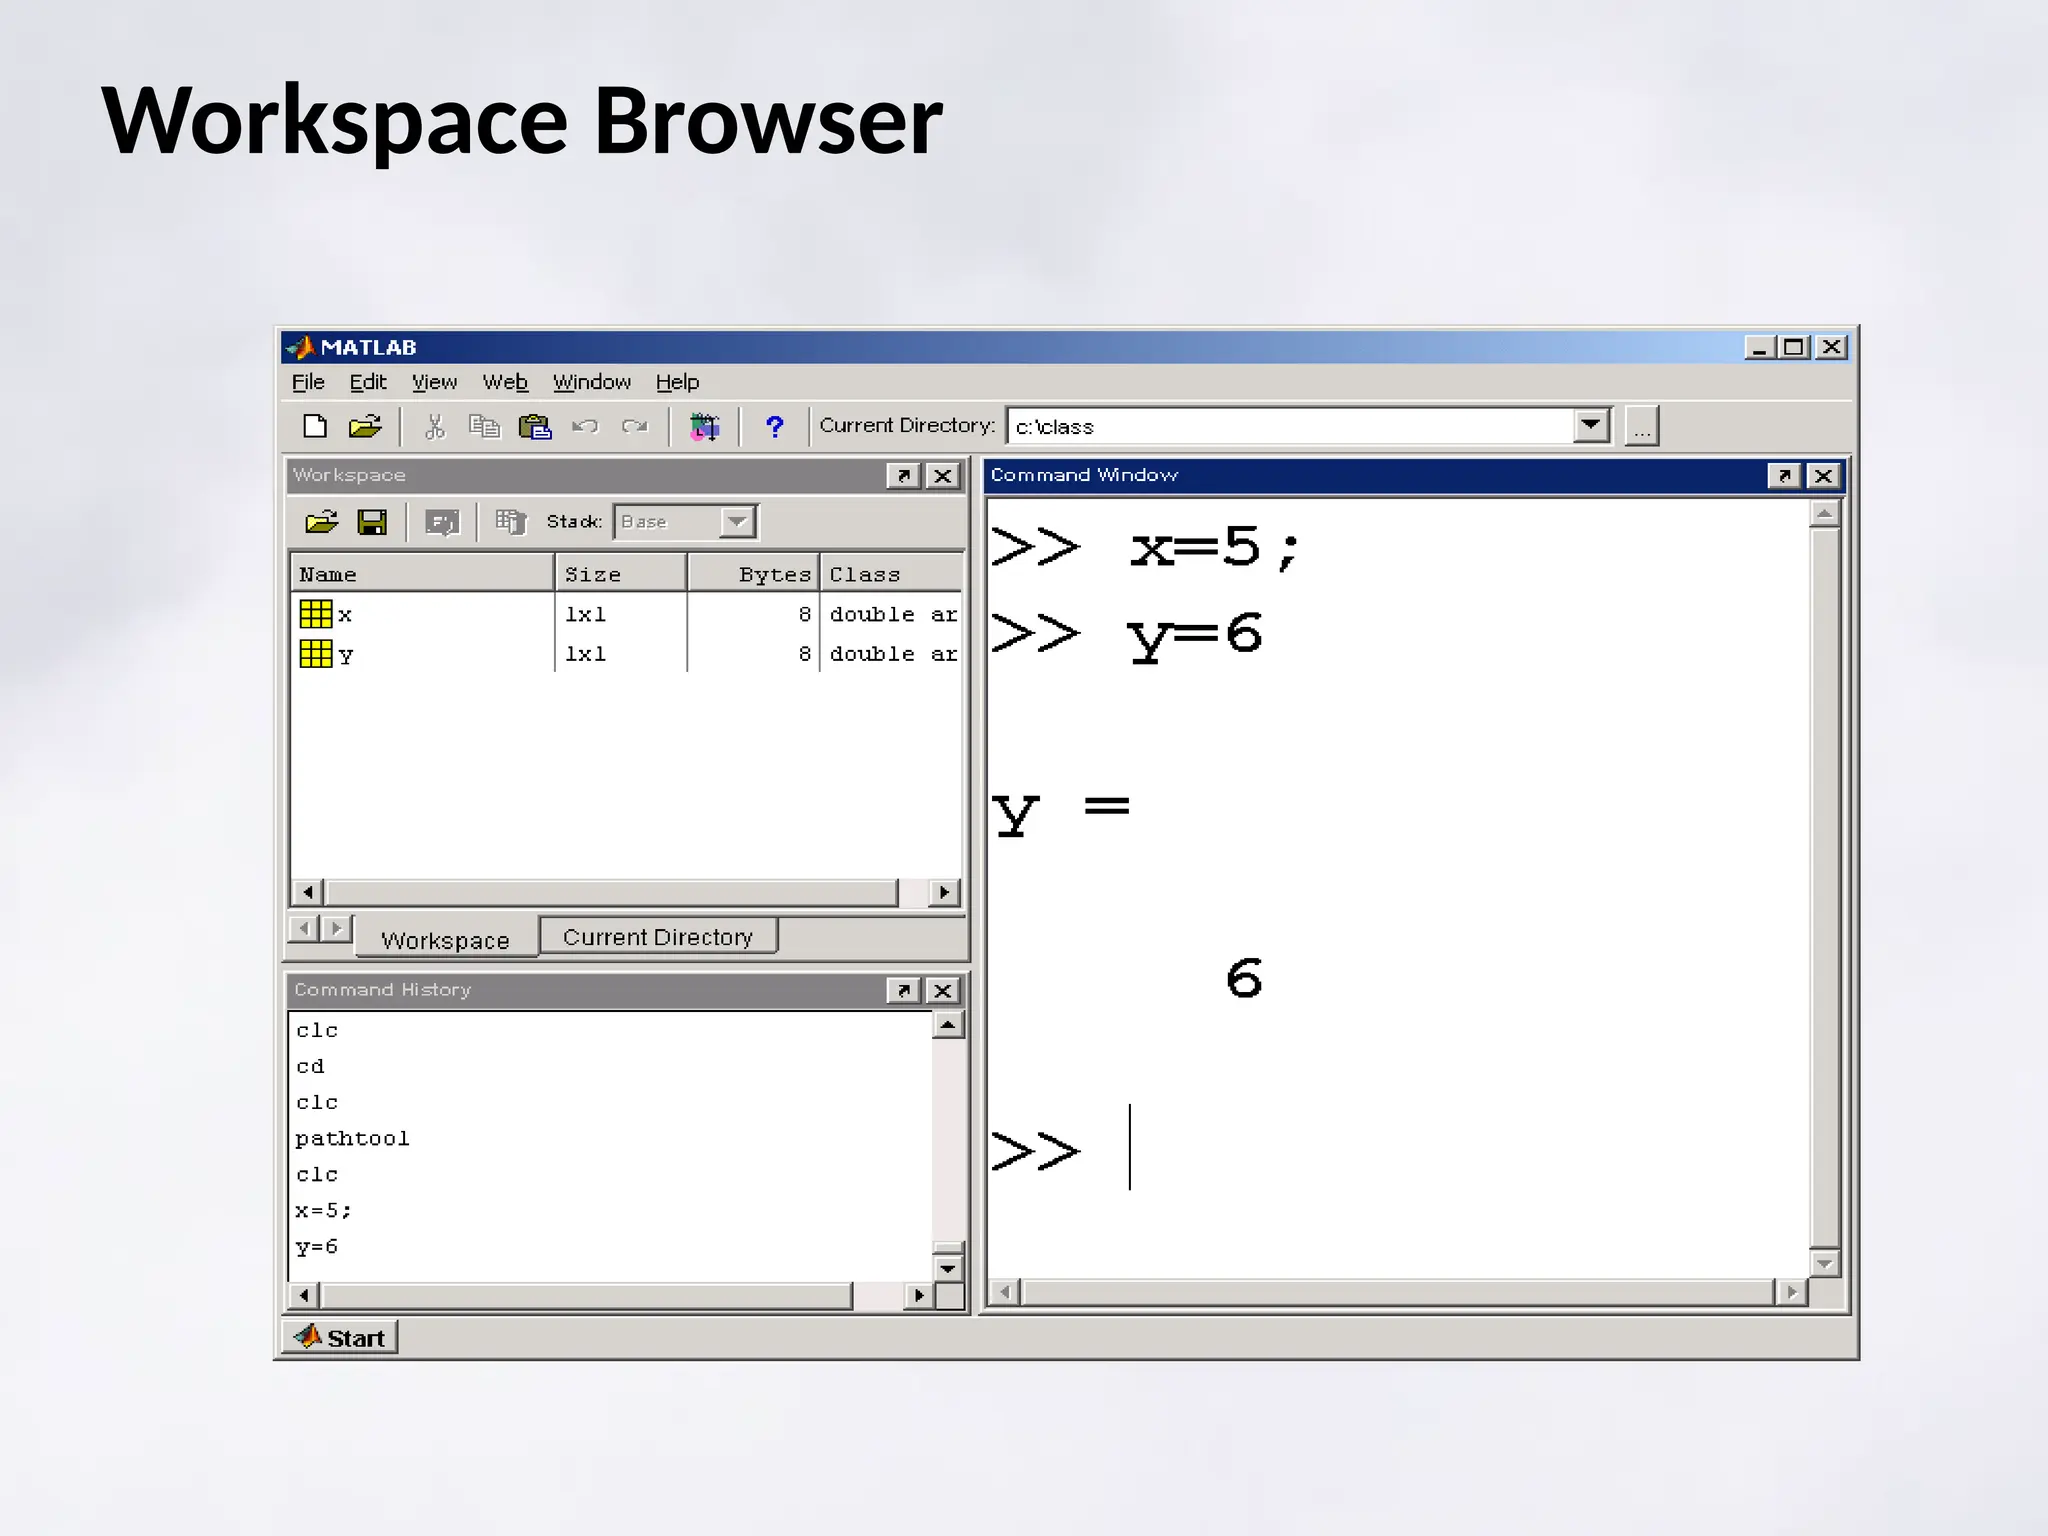
Task: Undock the Command Window
Action: [x=1784, y=476]
